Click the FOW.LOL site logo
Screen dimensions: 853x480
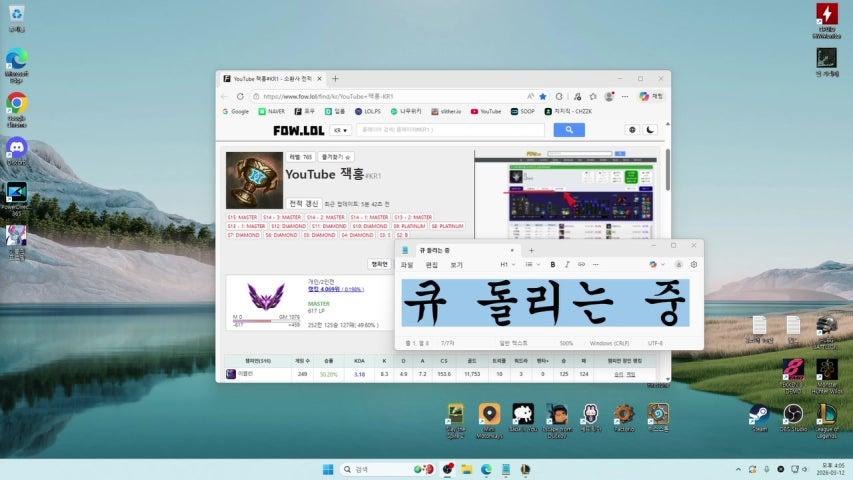click(299, 131)
